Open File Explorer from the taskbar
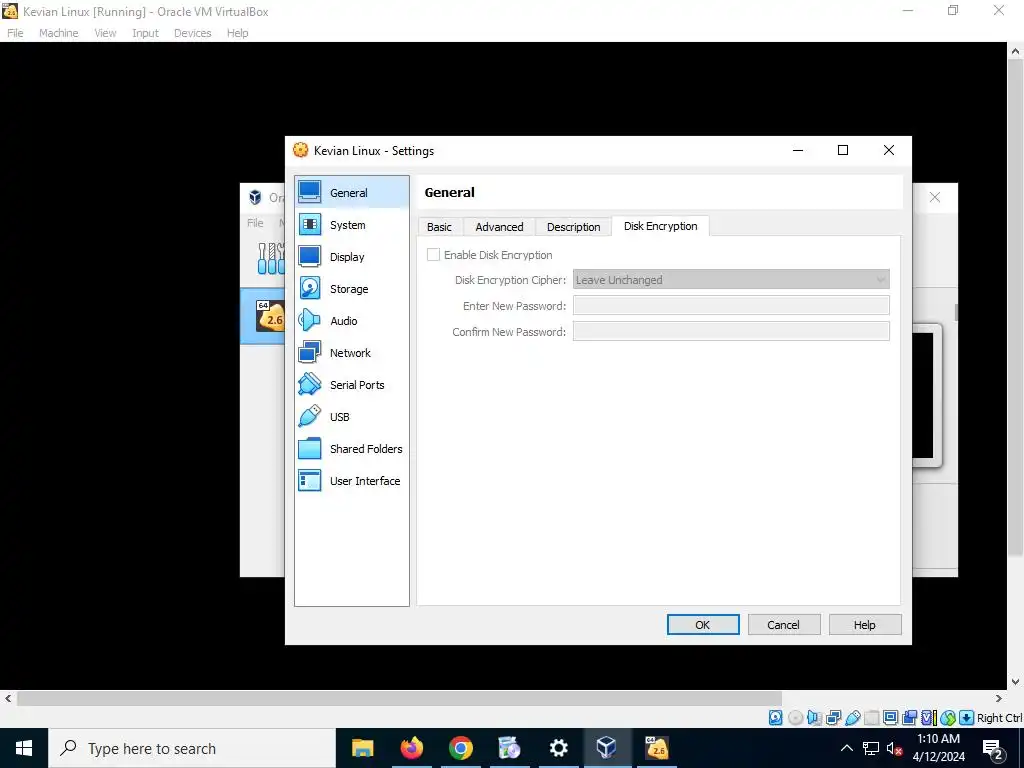The image size is (1024, 768). [x=362, y=748]
